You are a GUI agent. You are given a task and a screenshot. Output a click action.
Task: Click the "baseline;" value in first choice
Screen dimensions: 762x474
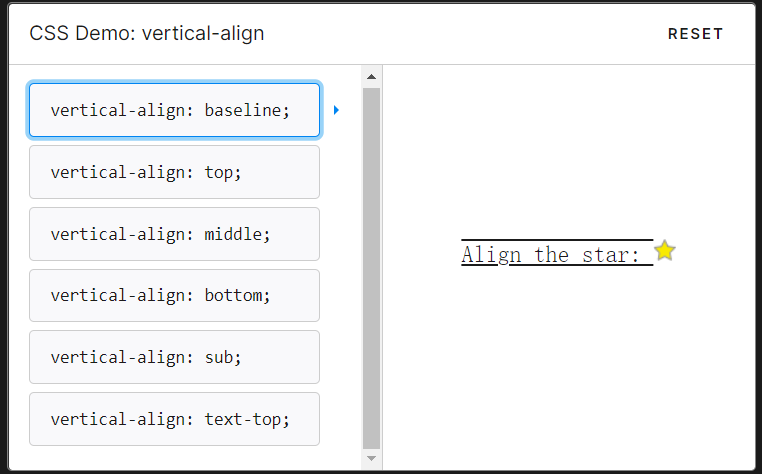pyautogui.click(x=247, y=110)
